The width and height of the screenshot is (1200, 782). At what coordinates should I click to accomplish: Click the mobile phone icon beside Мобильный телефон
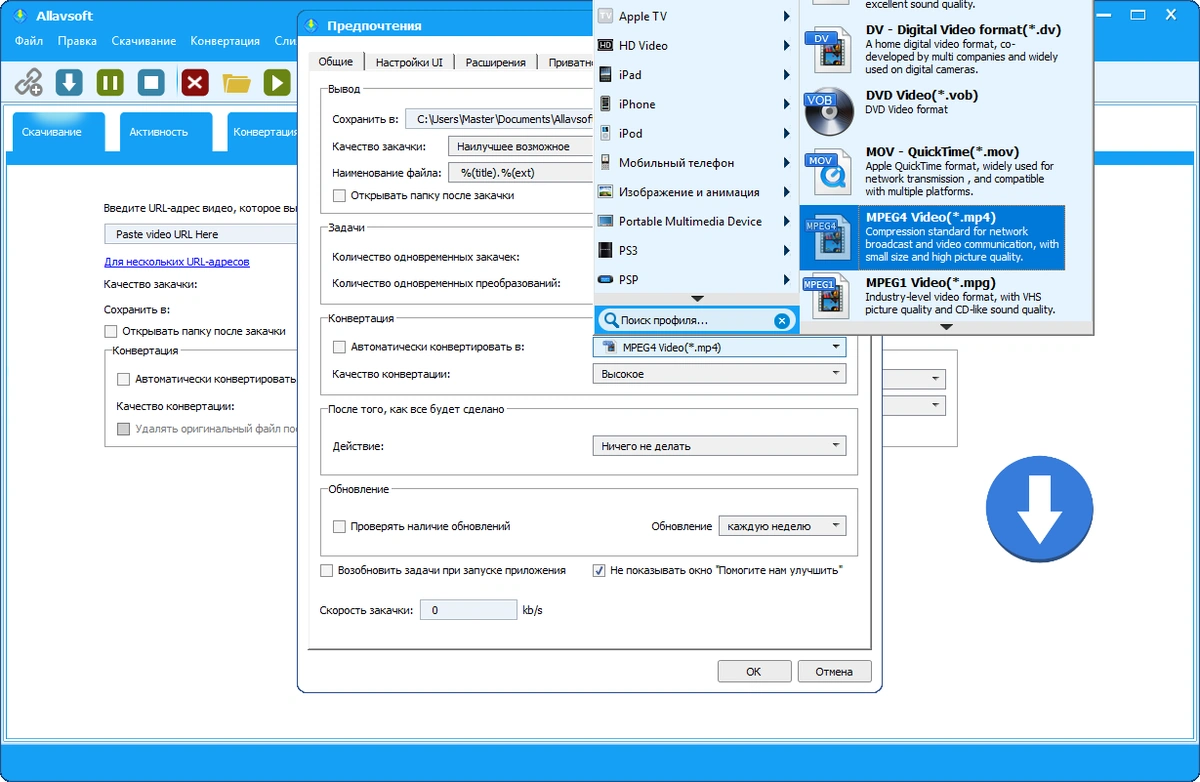coord(605,162)
